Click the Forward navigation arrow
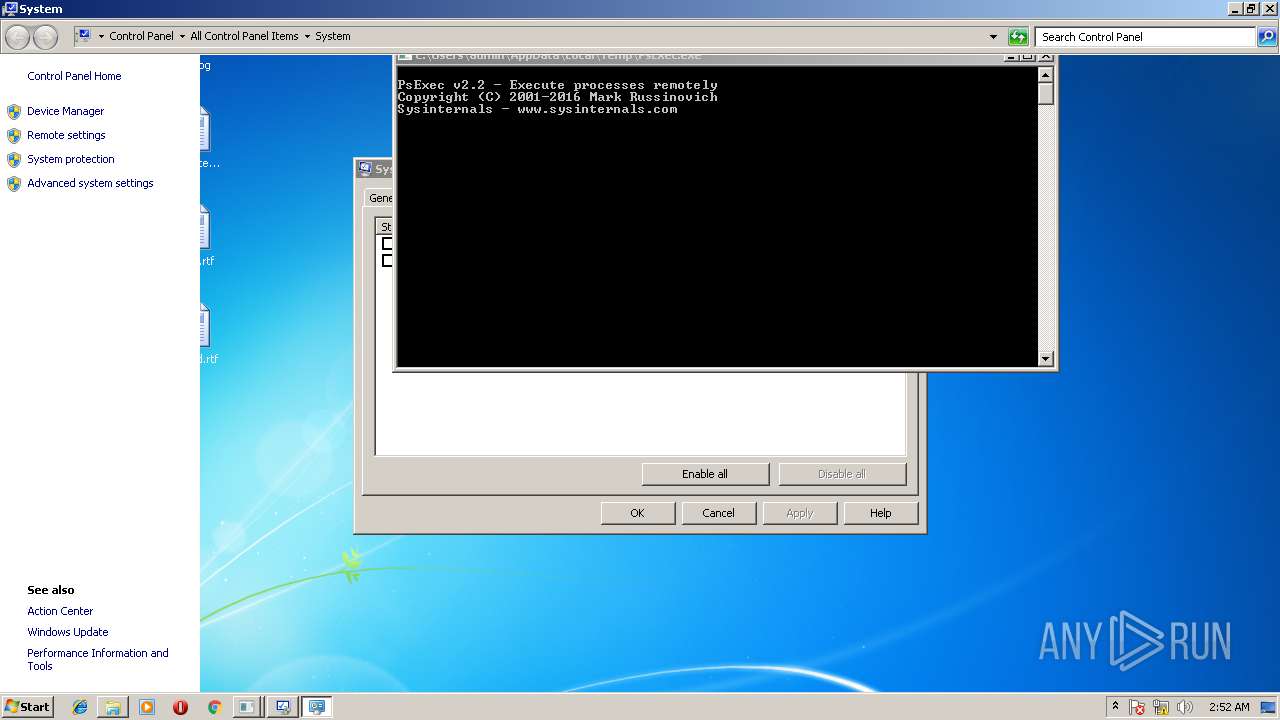Screen dimensions: 1280x720 45,37
